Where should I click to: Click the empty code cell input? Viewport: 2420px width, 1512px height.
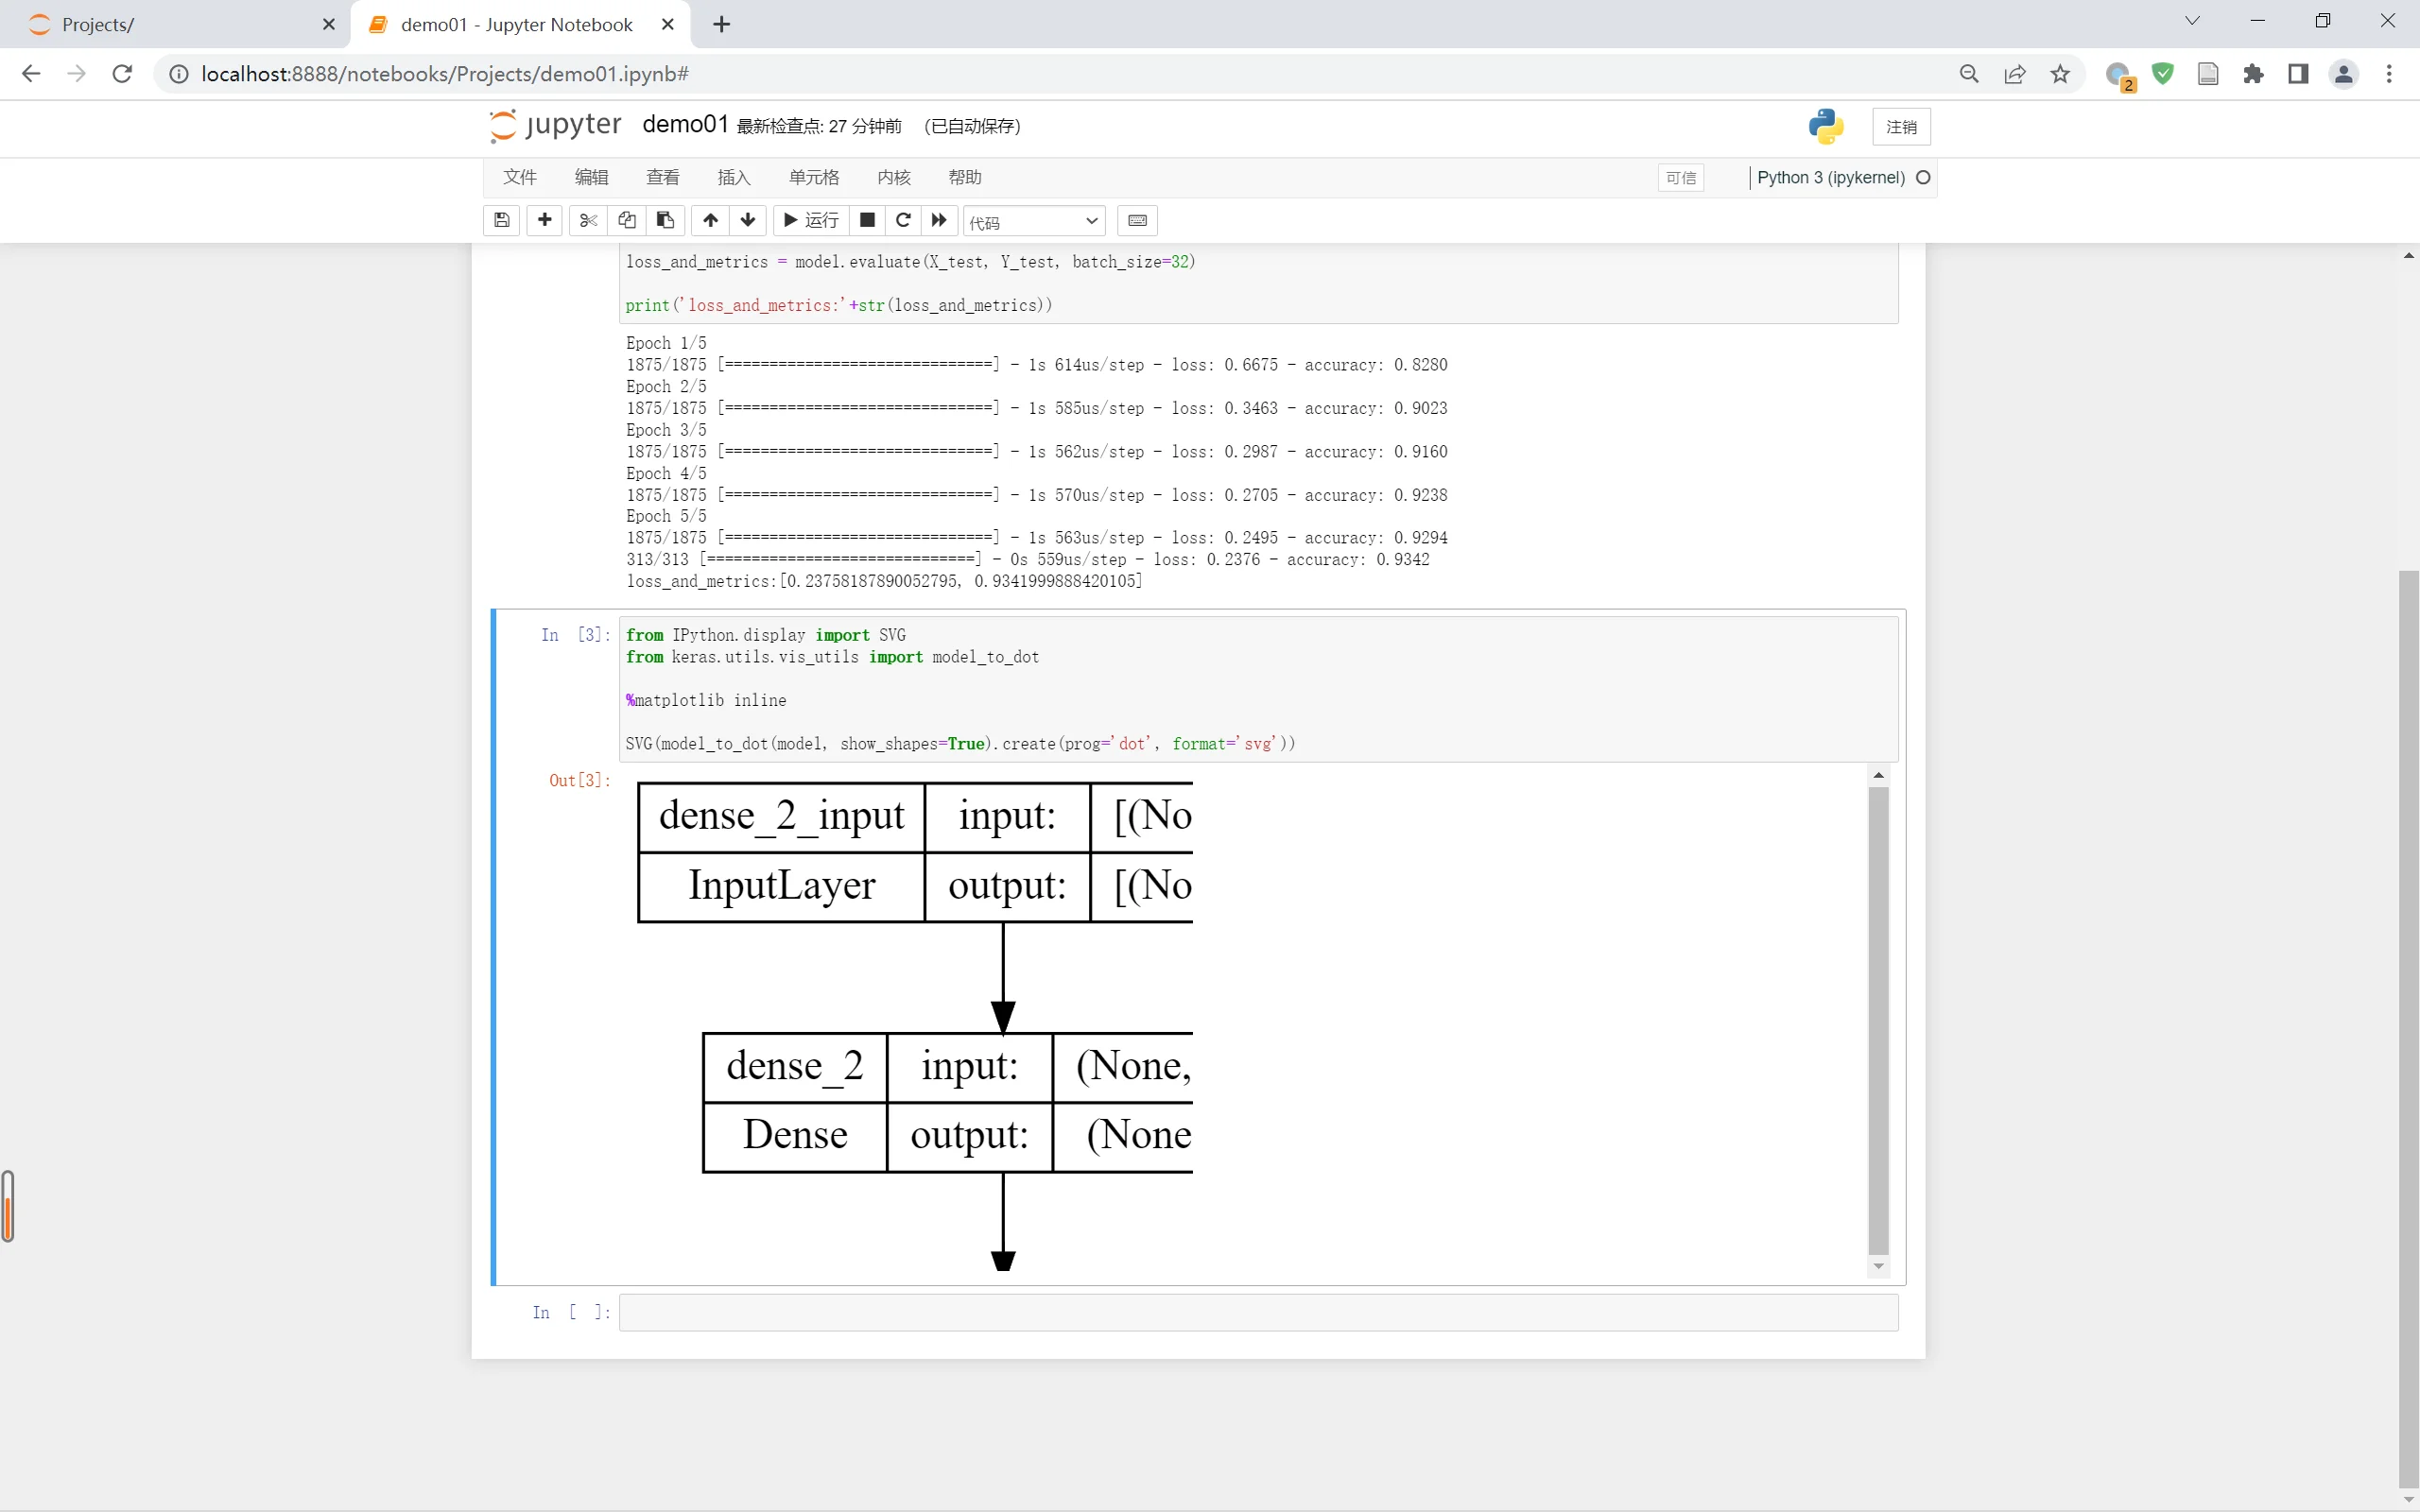1257,1312
